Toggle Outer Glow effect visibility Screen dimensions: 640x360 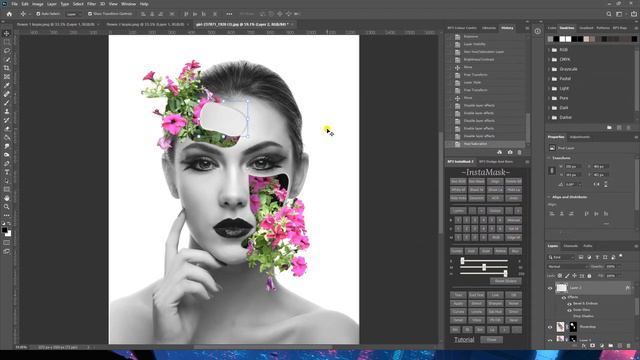pos(569,310)
